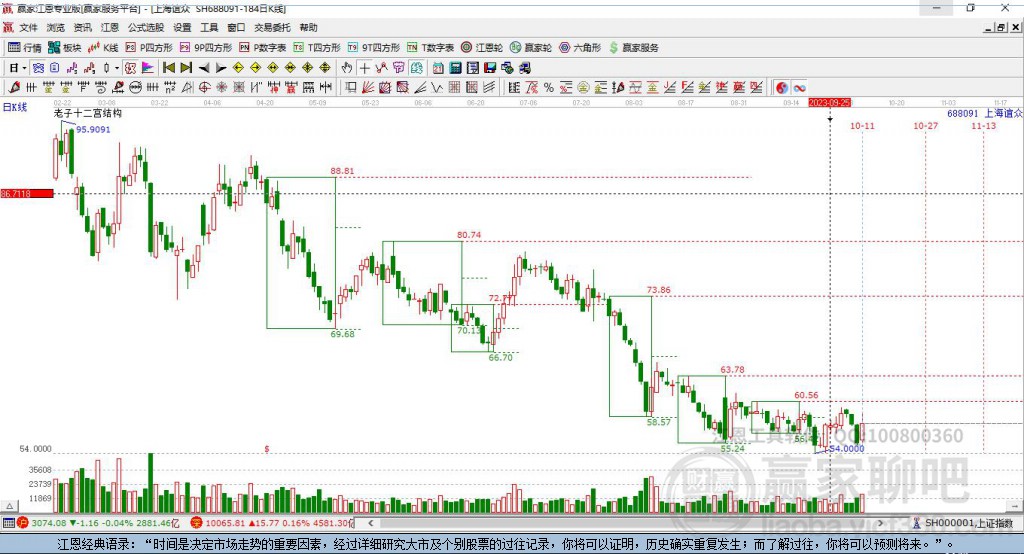Toggle the blue-red infinity loop icon
This screenshot has height=554, width=1024.
[x=799, y=88]
